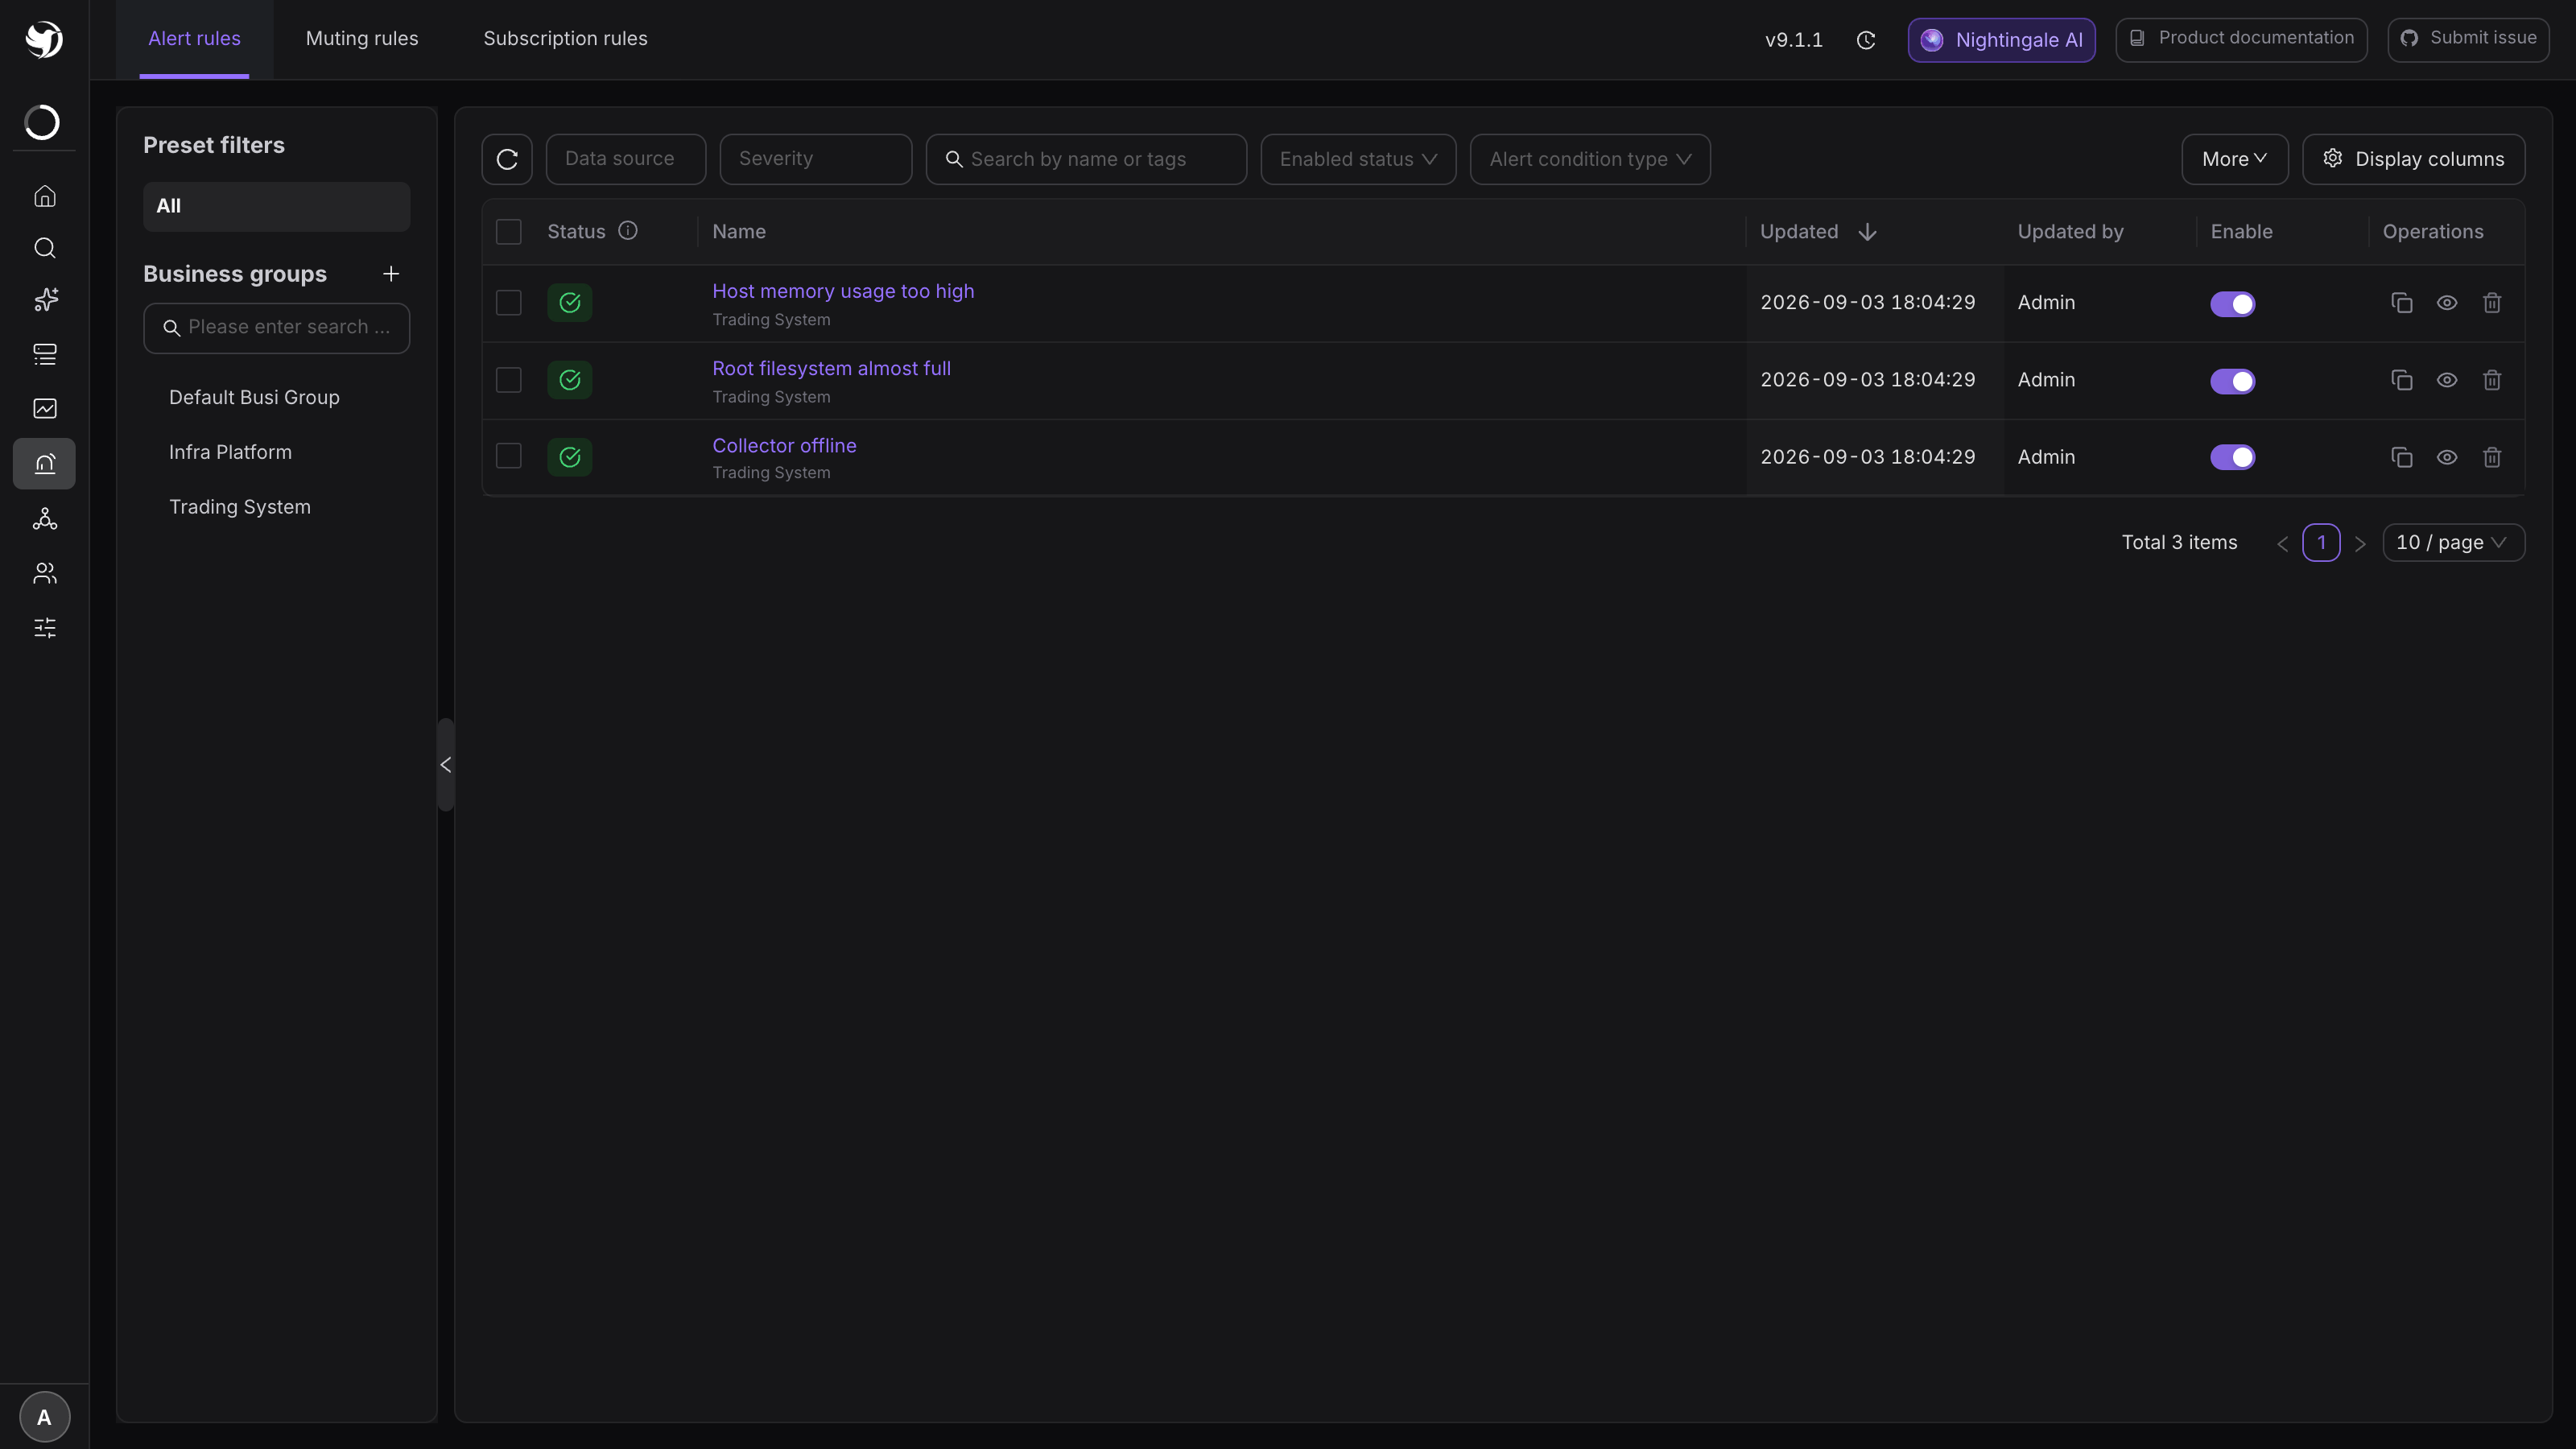
Task: Click the Status column info icon
Action: pyautogui.click(x=628, y=231)
